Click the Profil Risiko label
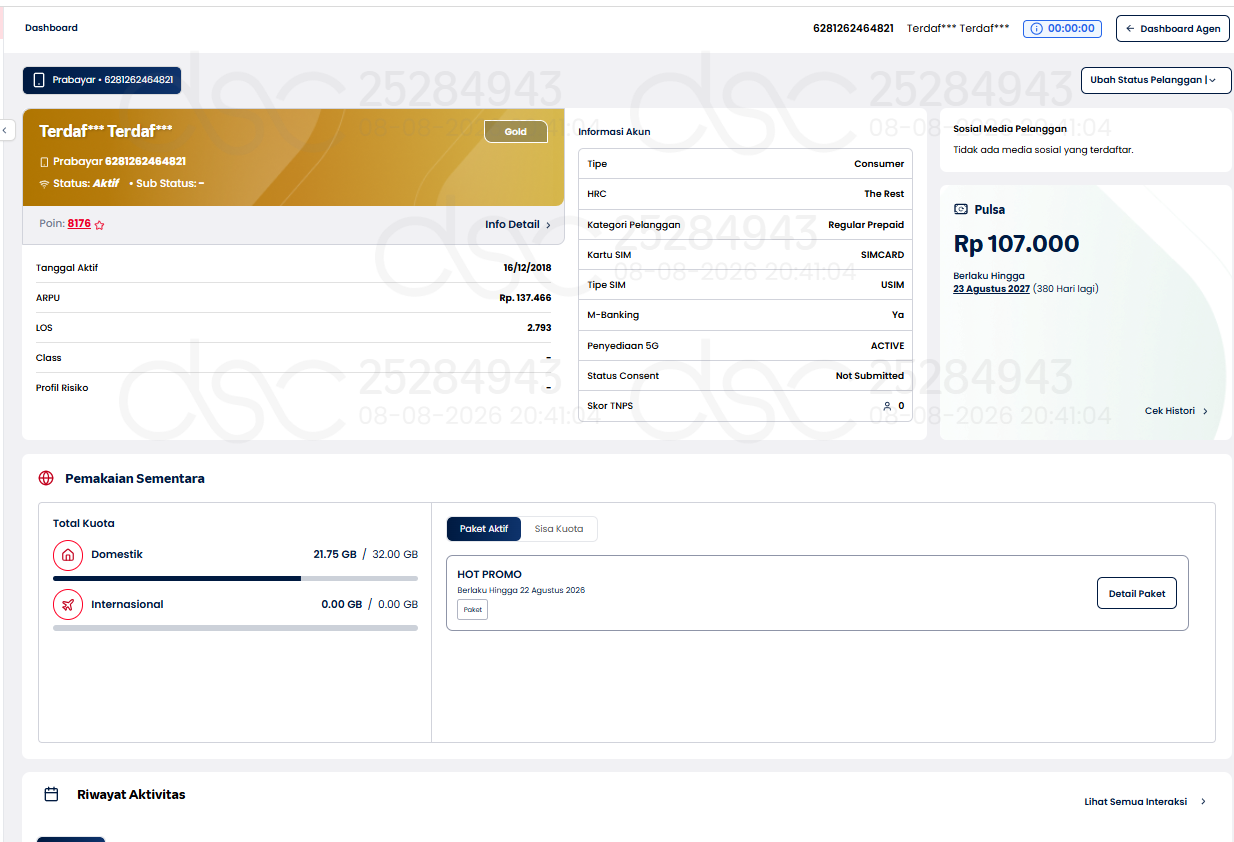This screenshot has height=842, width=1234. pos(62,388)
